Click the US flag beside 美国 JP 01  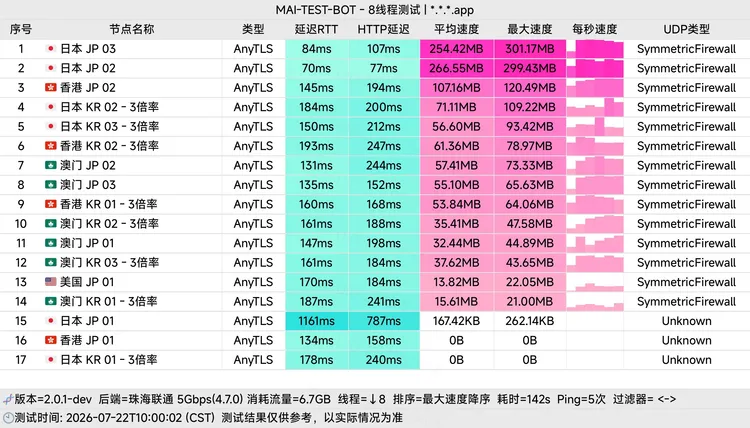click(x=51, y=282)
